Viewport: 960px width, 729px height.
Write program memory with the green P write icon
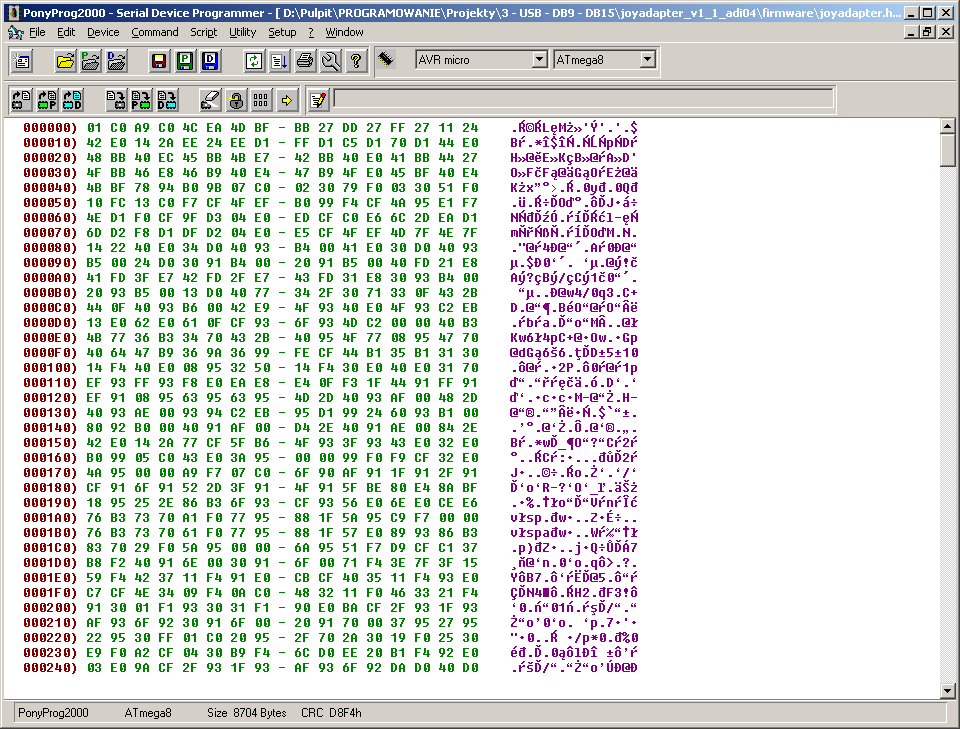point(141,100)
